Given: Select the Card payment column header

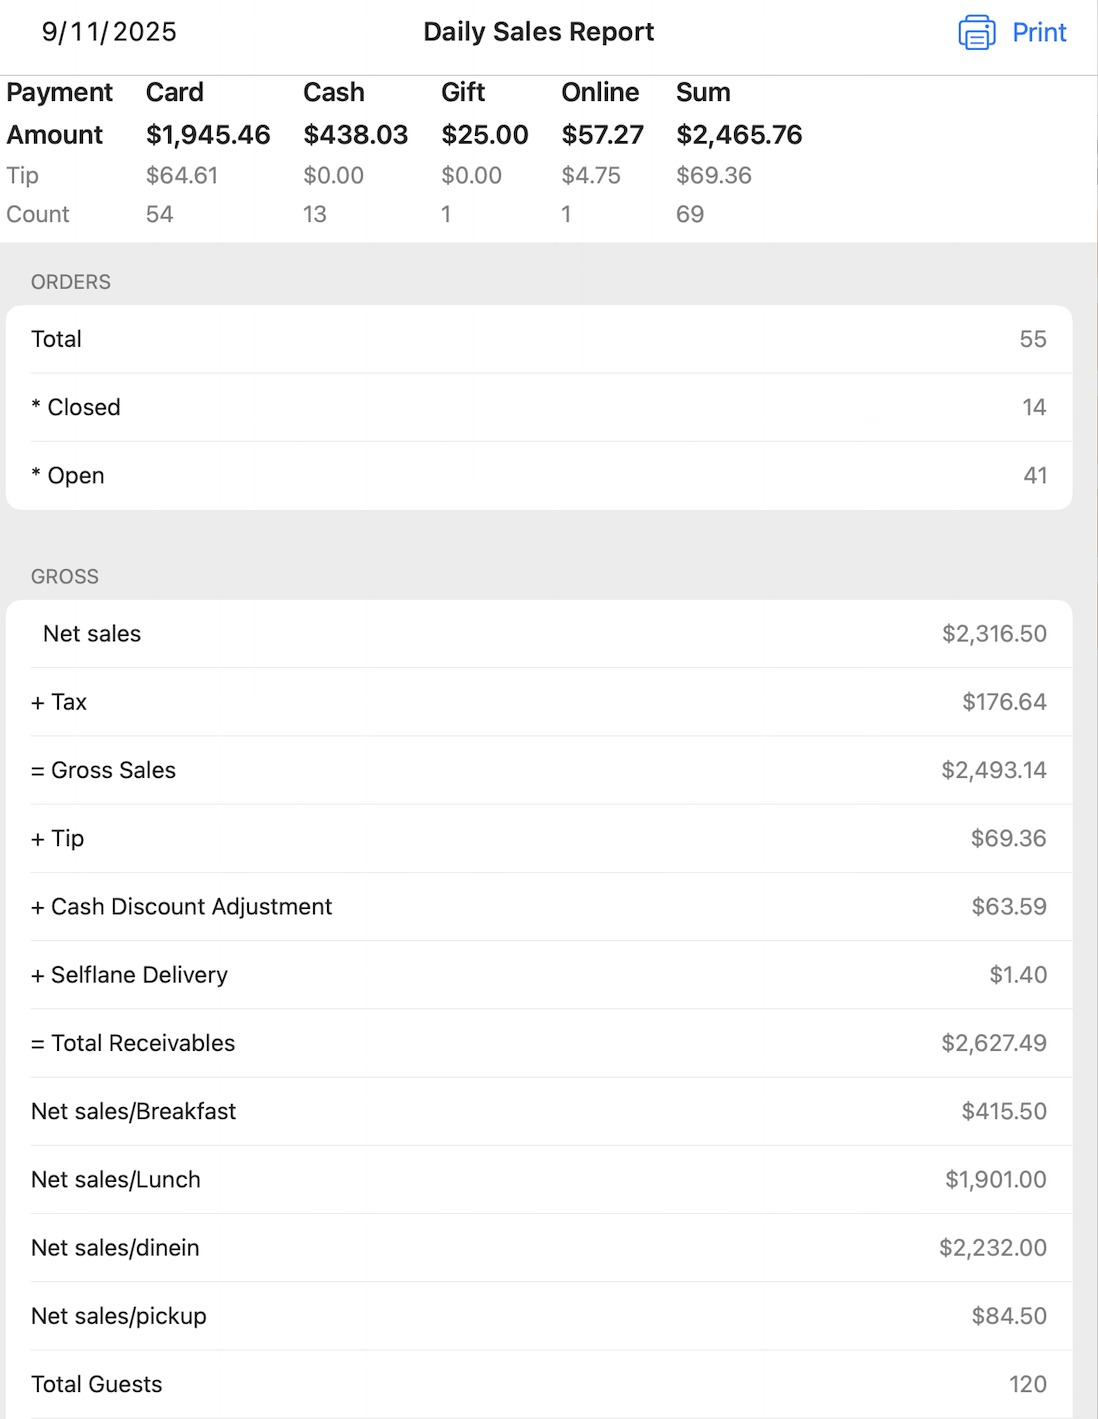Looking at the screenshot, I should [175, 92].
